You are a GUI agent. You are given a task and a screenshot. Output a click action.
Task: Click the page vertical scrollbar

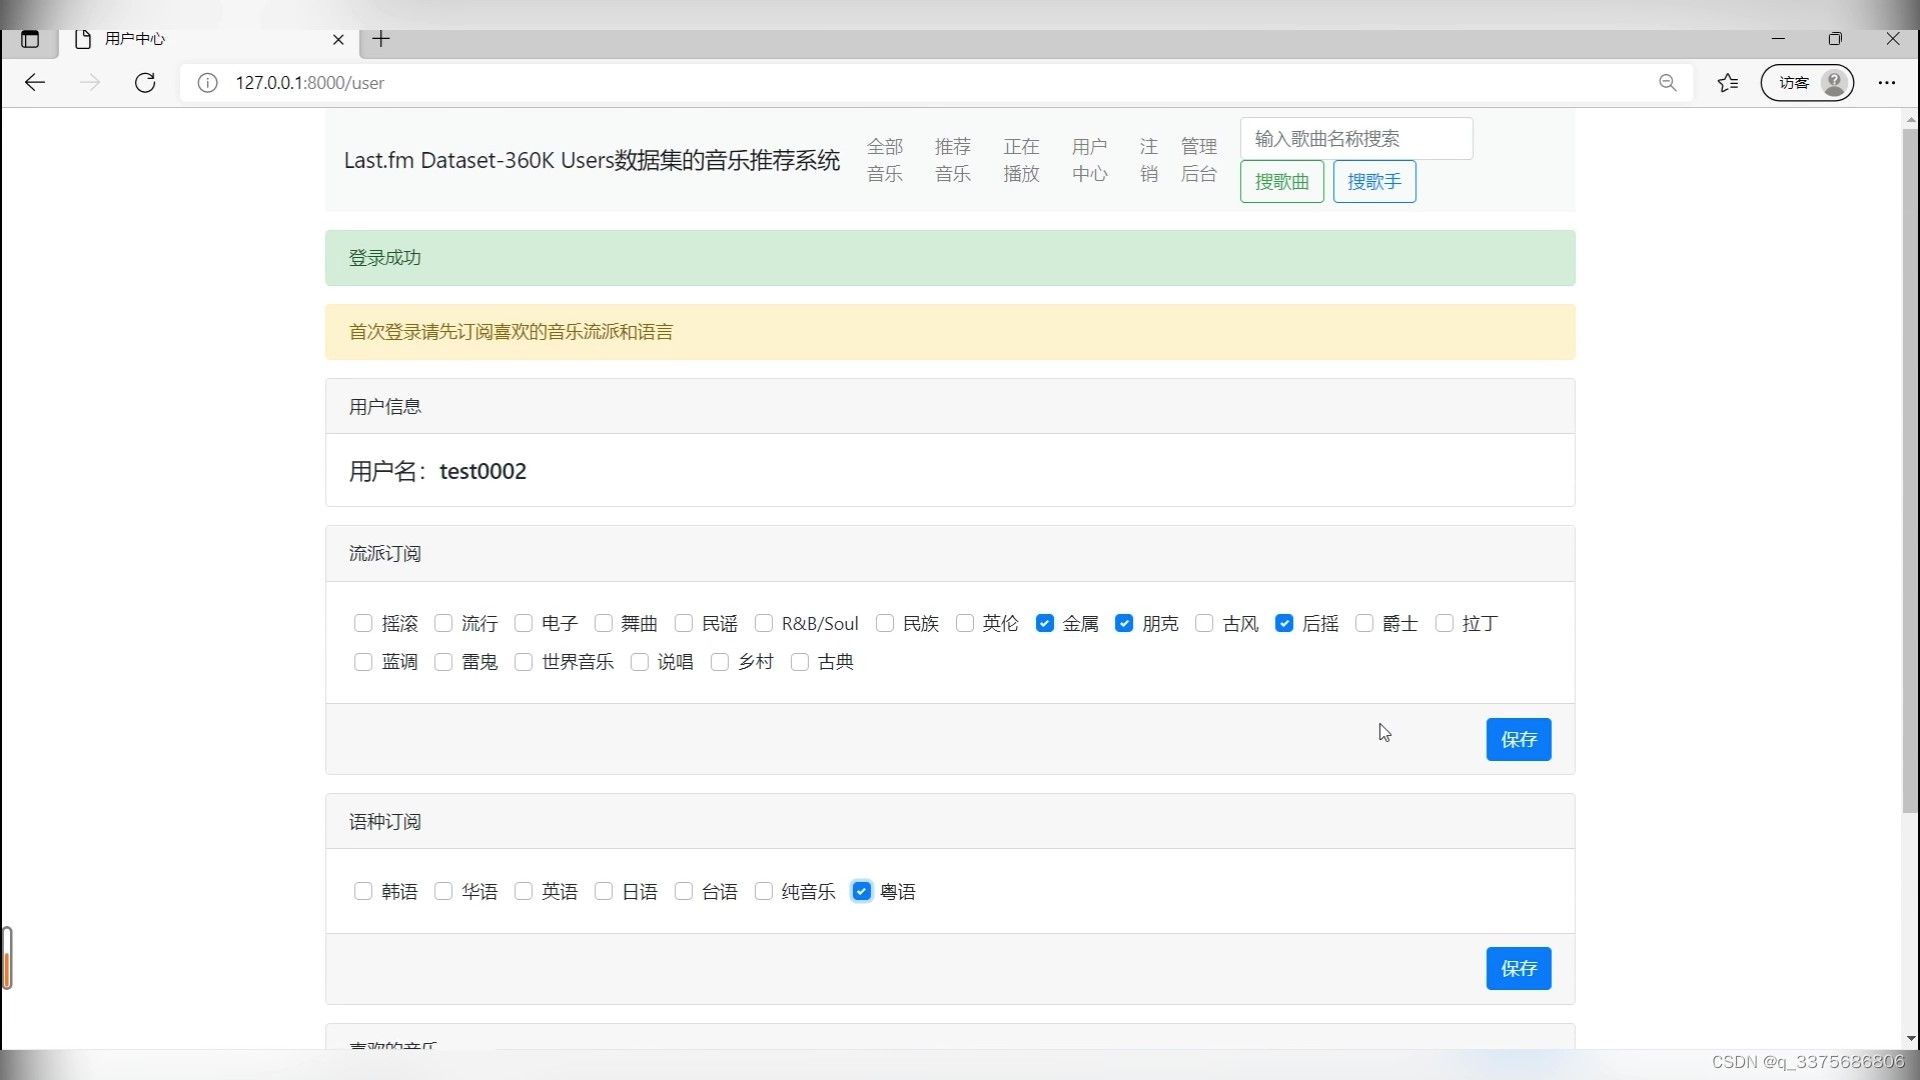(x=1910, y=470)
